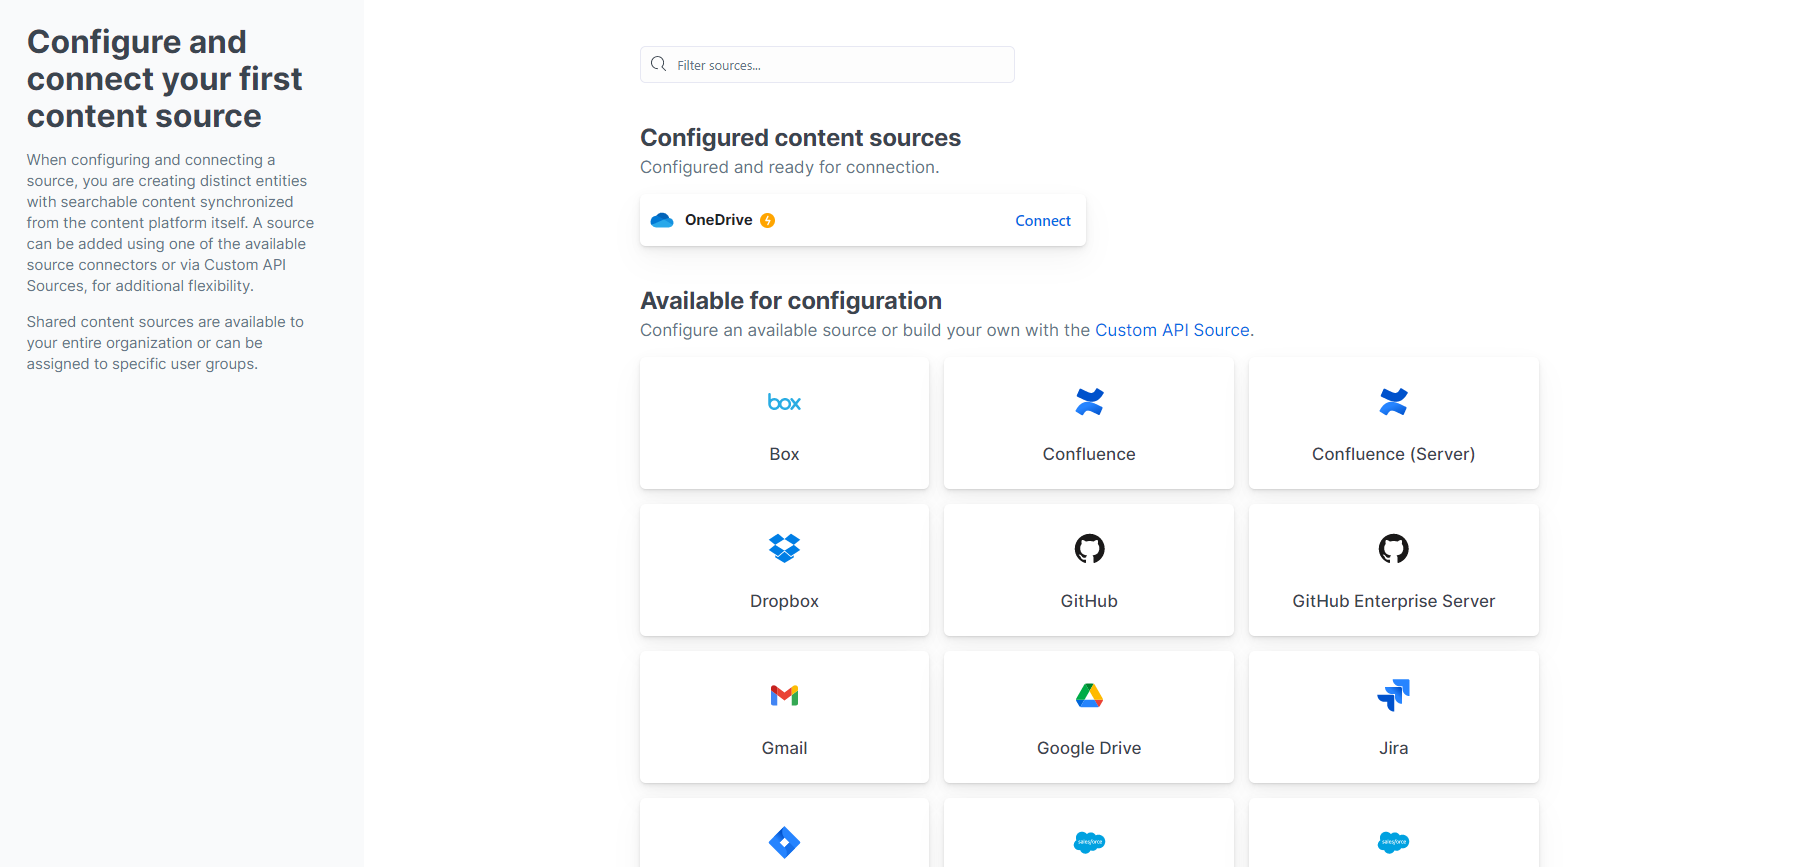Click the "Shared content sources are available" paragraph
Image resolution: width=1795 pixels, height=867 pixels.
[x=165, y=343]
